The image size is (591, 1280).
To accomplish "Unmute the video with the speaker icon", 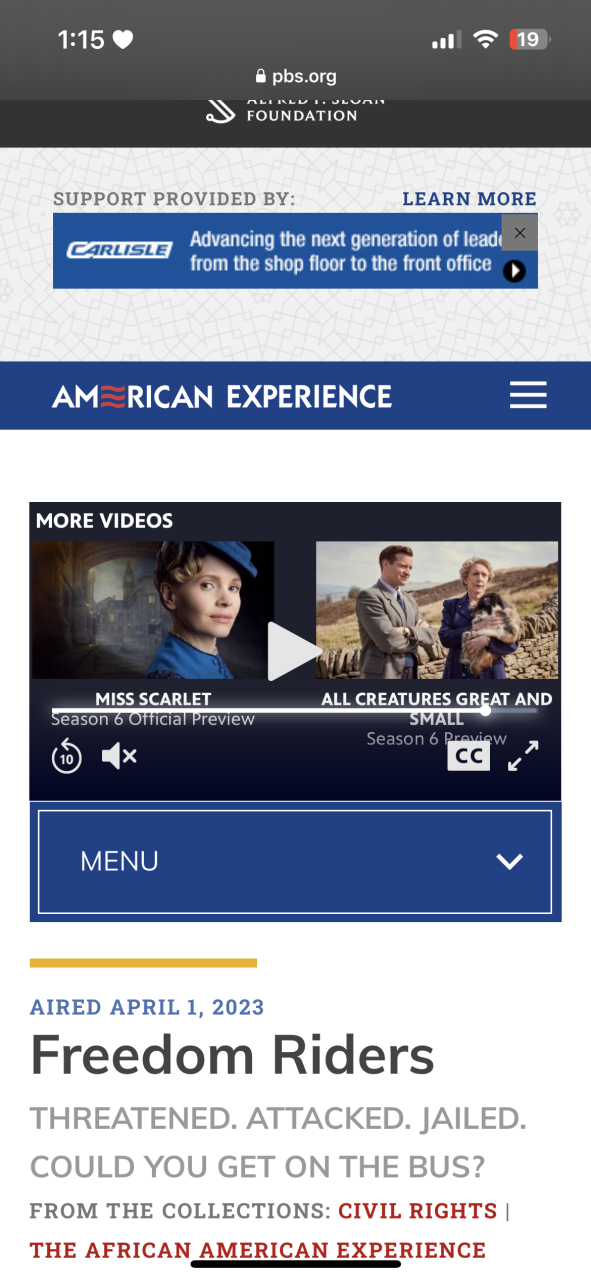I will point(119,757).
